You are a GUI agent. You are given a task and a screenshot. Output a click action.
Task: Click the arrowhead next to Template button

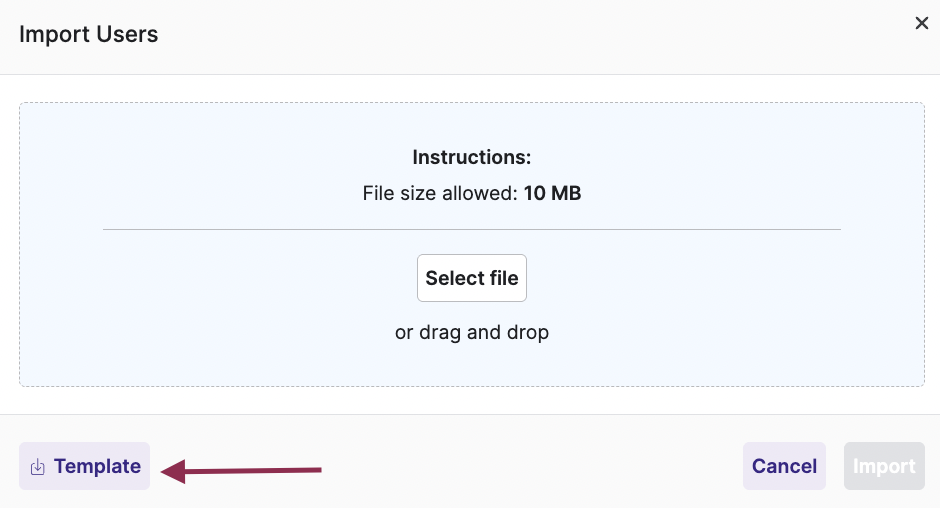click(172, 471)
